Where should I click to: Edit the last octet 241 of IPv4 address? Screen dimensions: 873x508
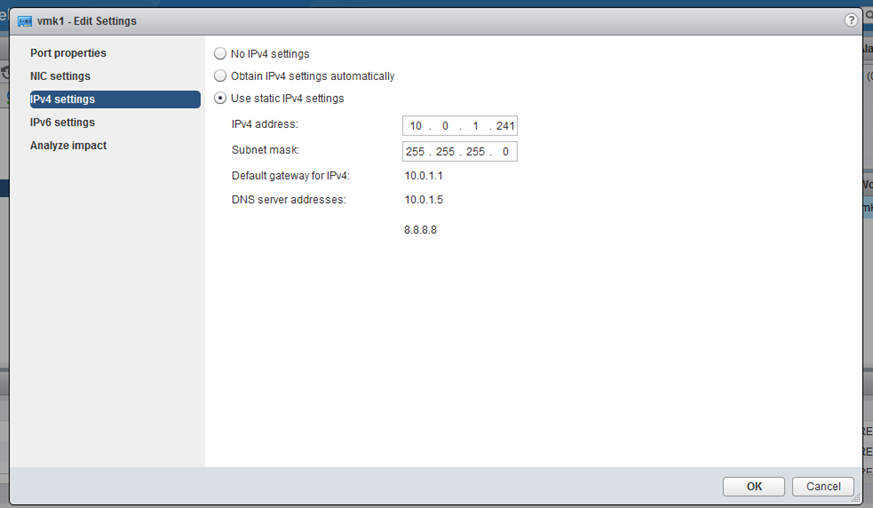[505, 126]
